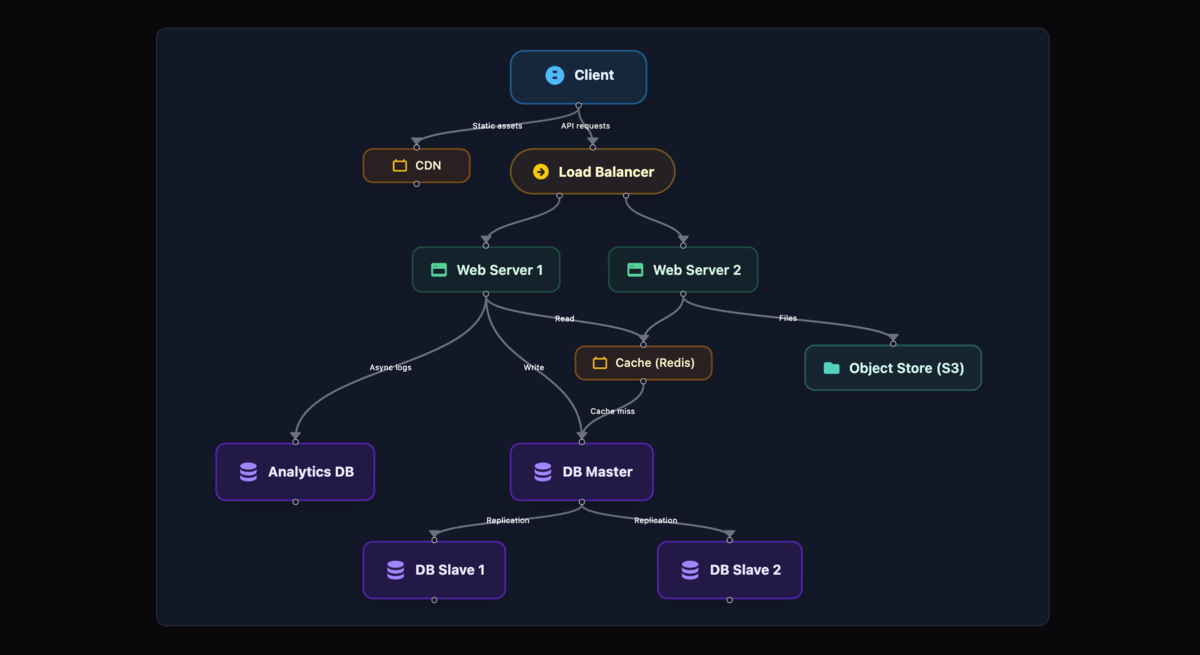This screenshot has width=1200, height=655.
Task: Click the 'Cache miss' edge label
Action: tap(611, 410)
